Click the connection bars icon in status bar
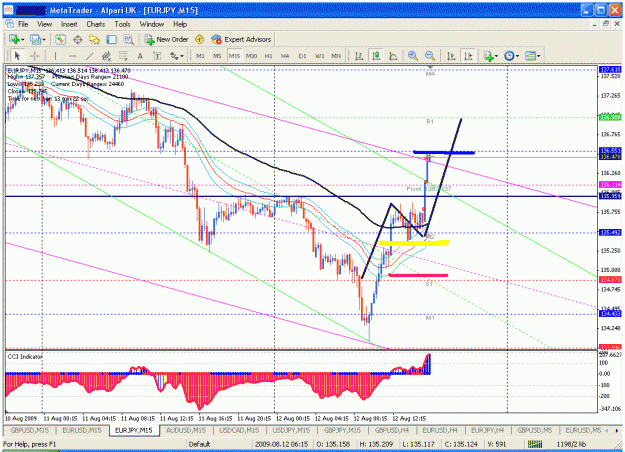The height and width of the screenshot is (452, 625). pos(535,444)
